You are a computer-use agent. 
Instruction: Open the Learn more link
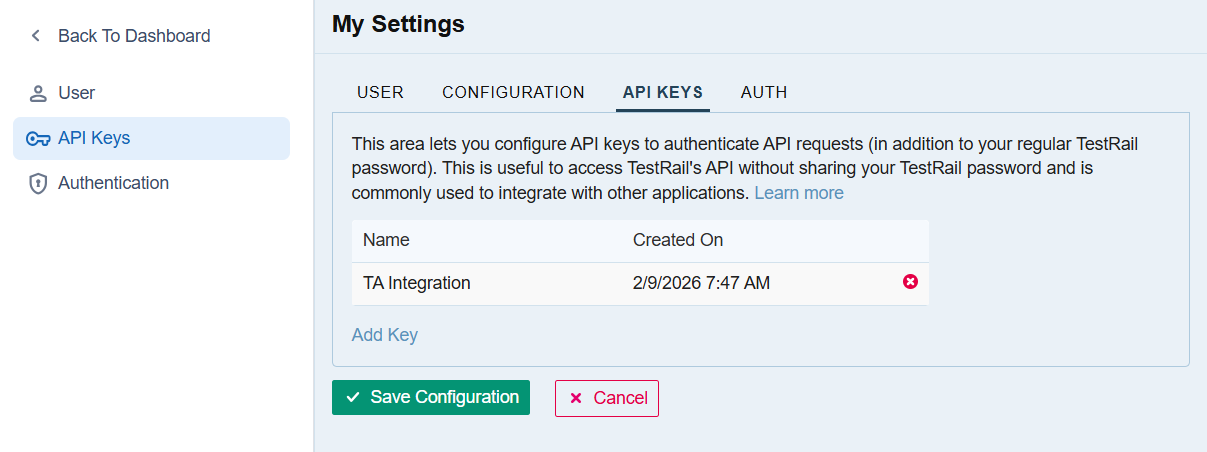pyautogui.click(x=798, y=193)
